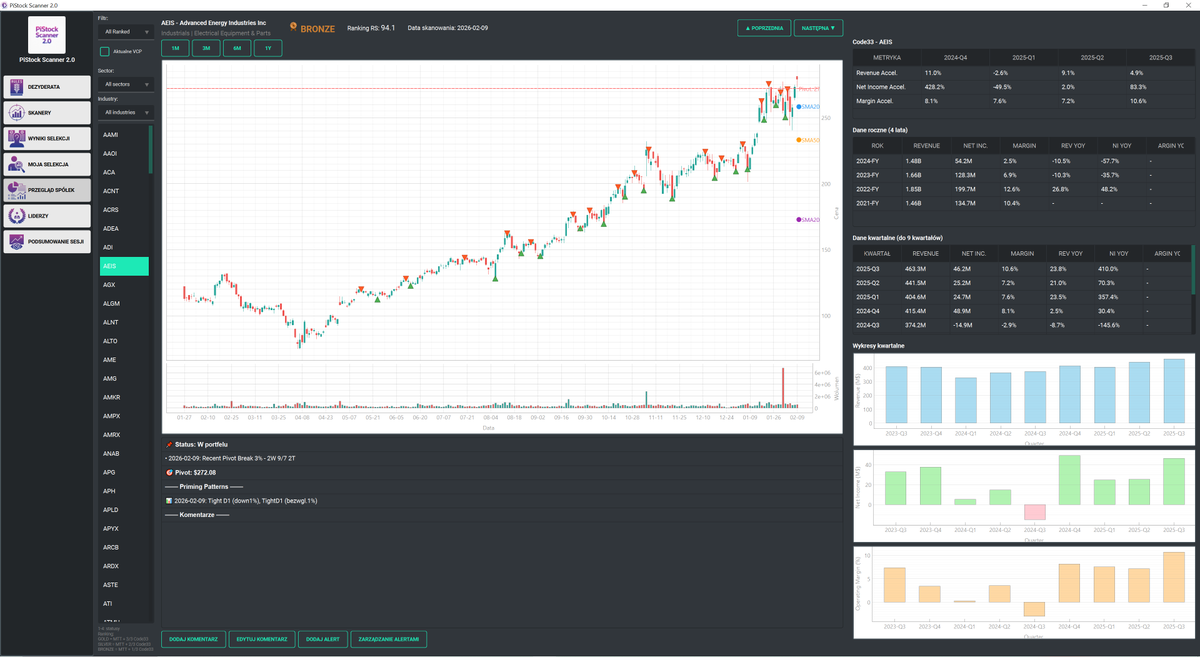Click the METRYKA column header
This screenshot has height=657, width=1200.
(x=886, y=57)
